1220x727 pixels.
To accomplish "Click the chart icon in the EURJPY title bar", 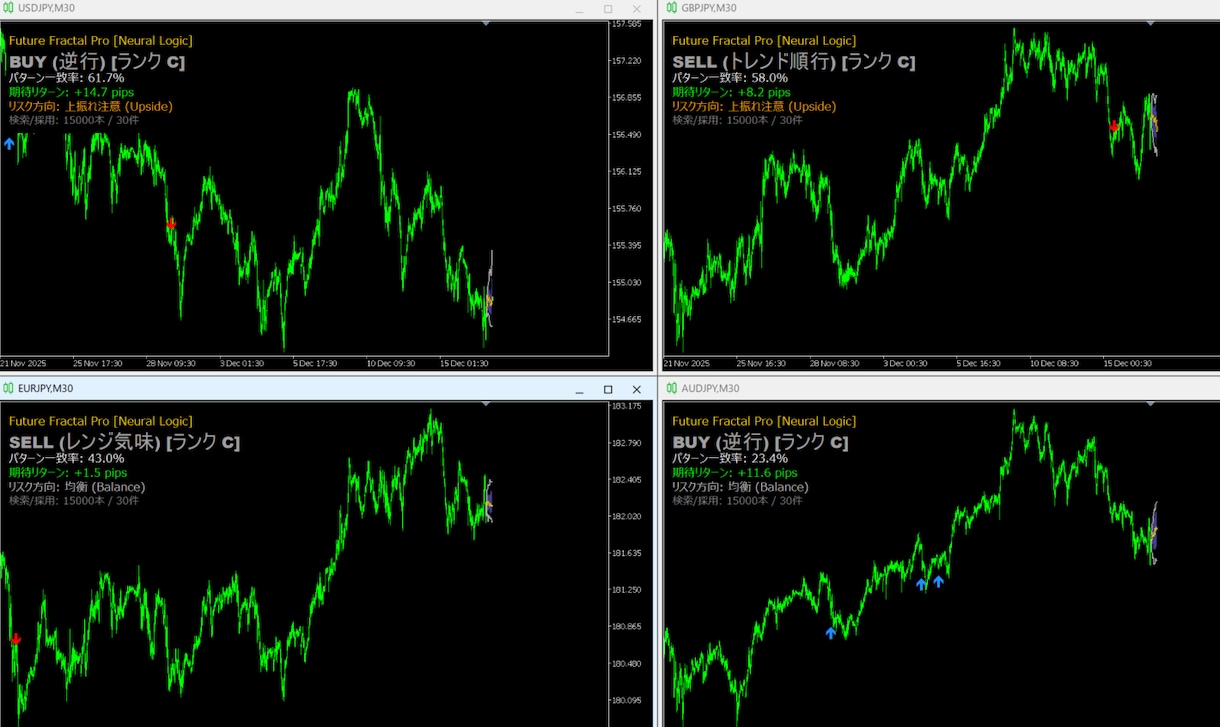I will (10, 388).
